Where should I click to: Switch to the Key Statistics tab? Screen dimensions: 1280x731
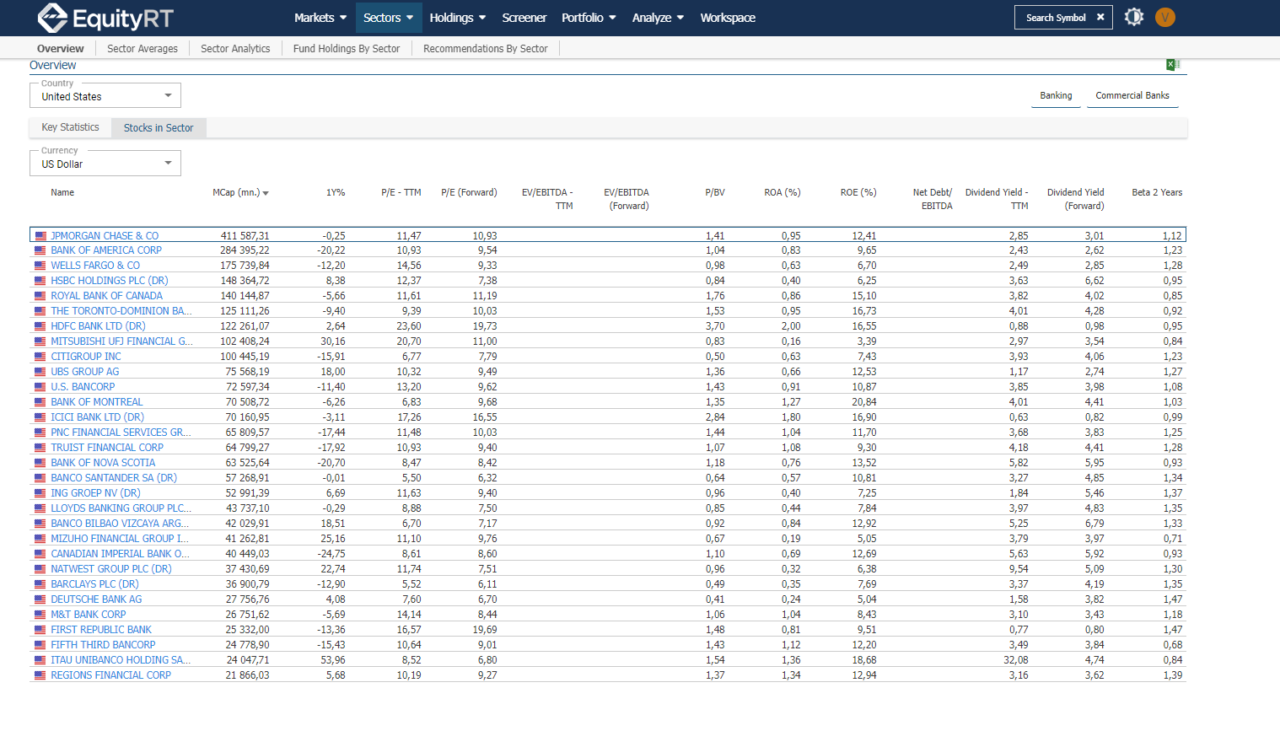70,128
